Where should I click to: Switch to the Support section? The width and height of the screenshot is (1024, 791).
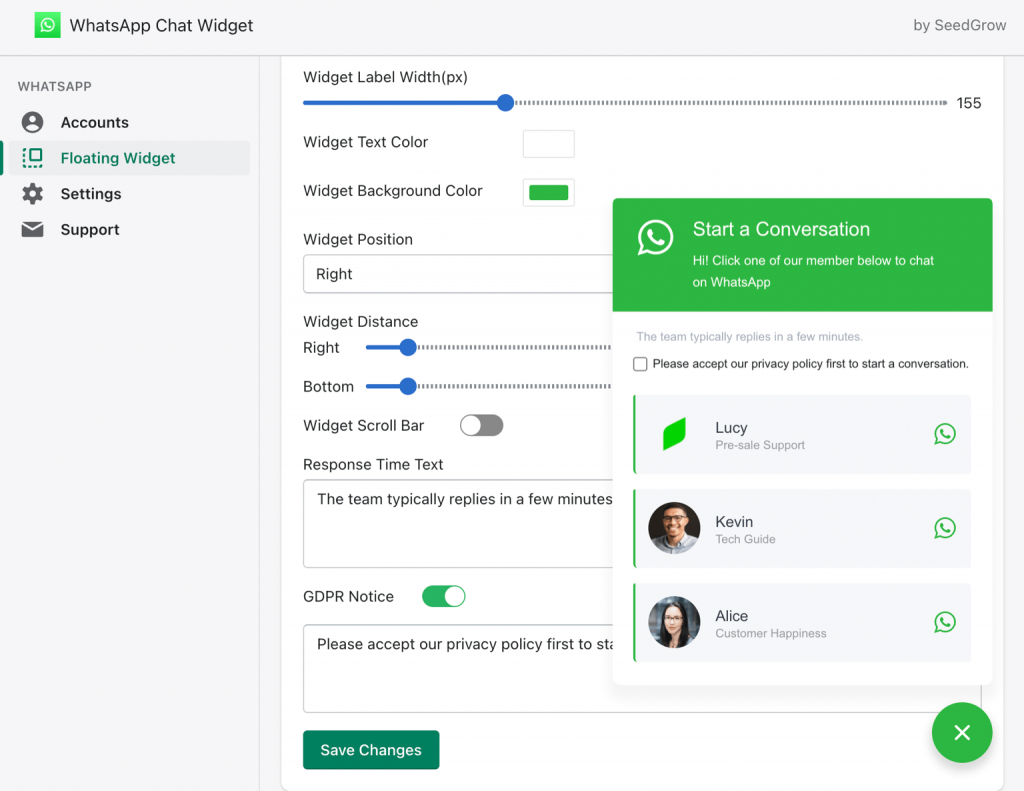point(90,229)
